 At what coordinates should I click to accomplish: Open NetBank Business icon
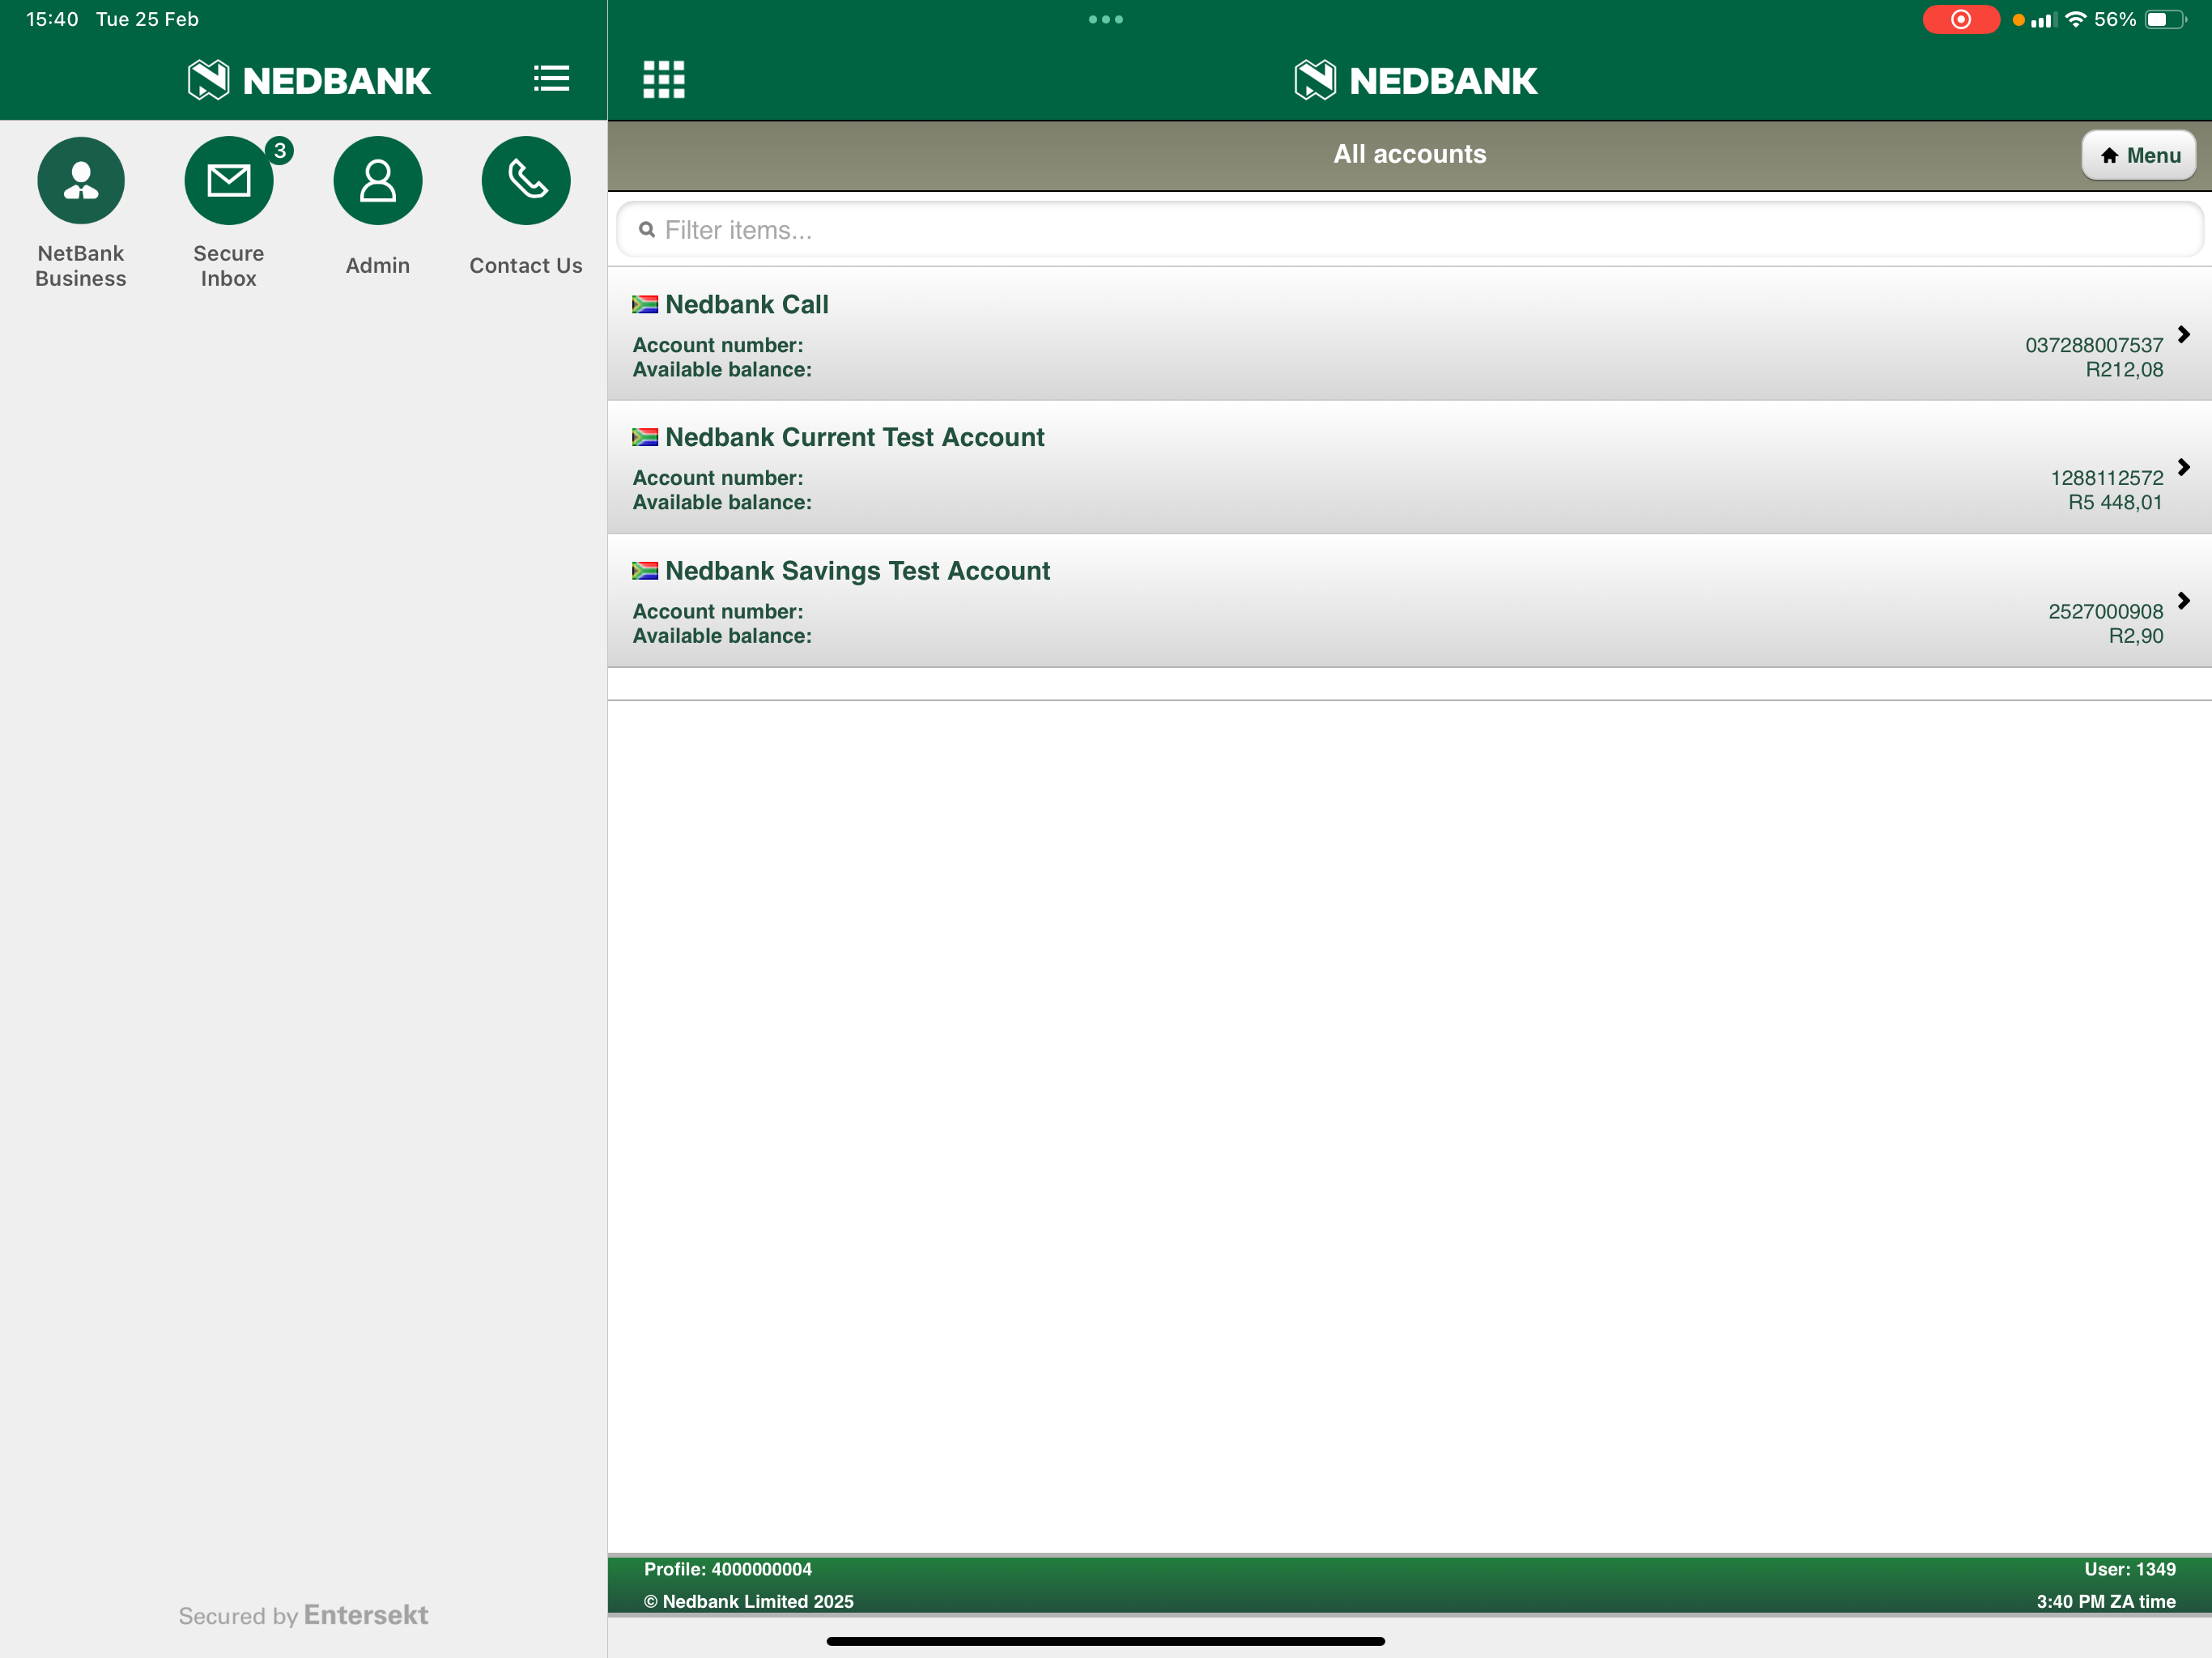click(x=81, y=181)
